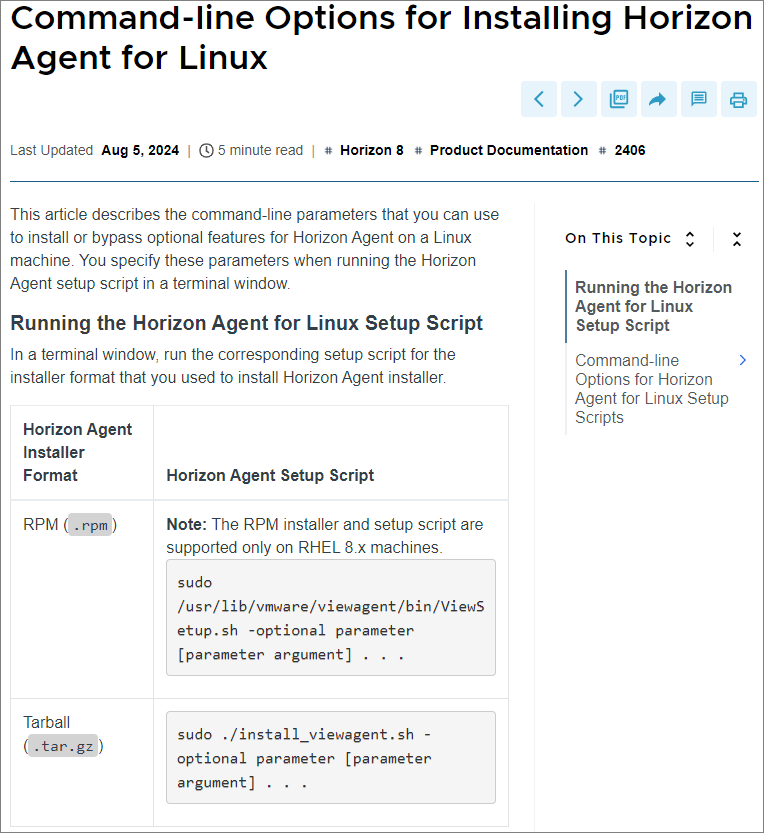This screenshot has height=833, width=764.
Task: Jump to Command-line Options for Setup Scripts
Action: pos(651,389)
